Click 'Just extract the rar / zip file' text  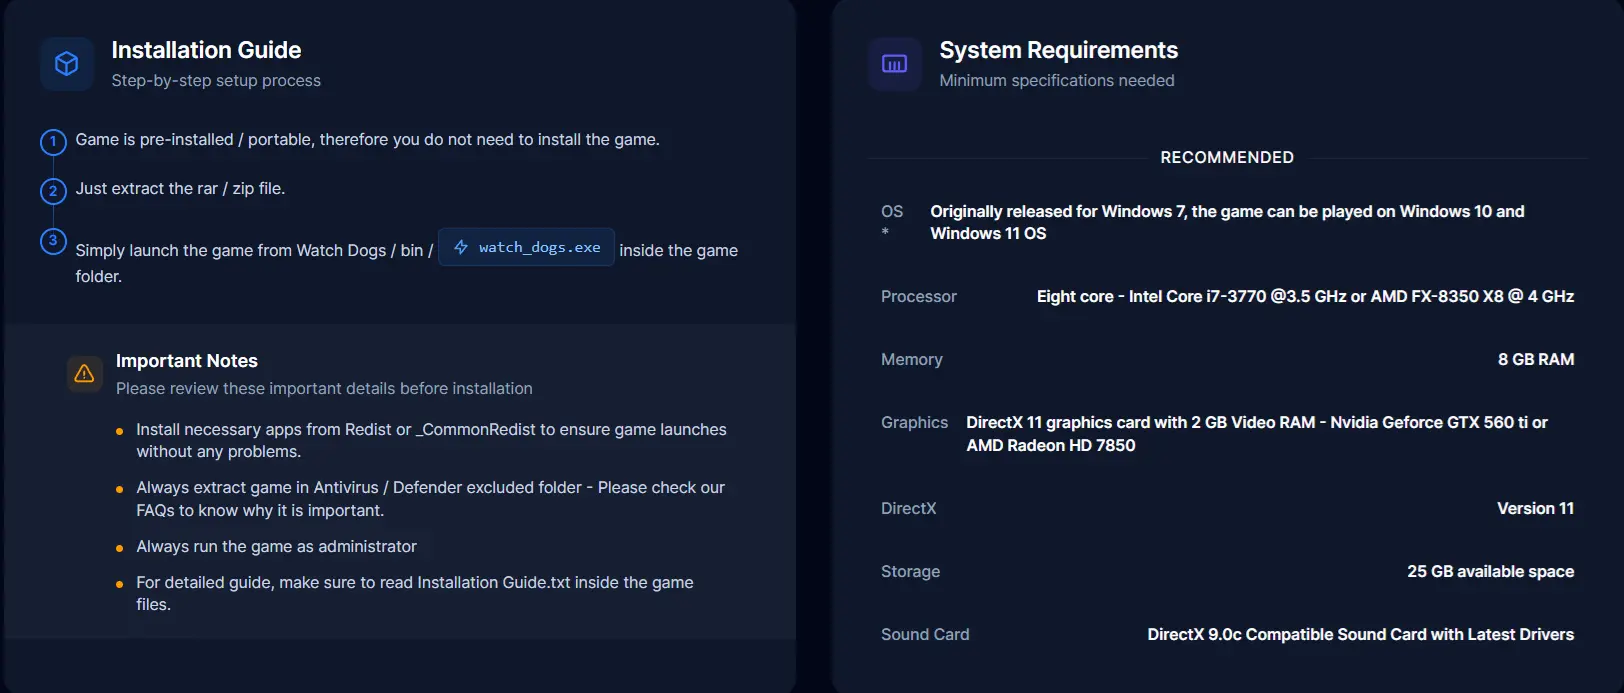(x=180, y=189)
